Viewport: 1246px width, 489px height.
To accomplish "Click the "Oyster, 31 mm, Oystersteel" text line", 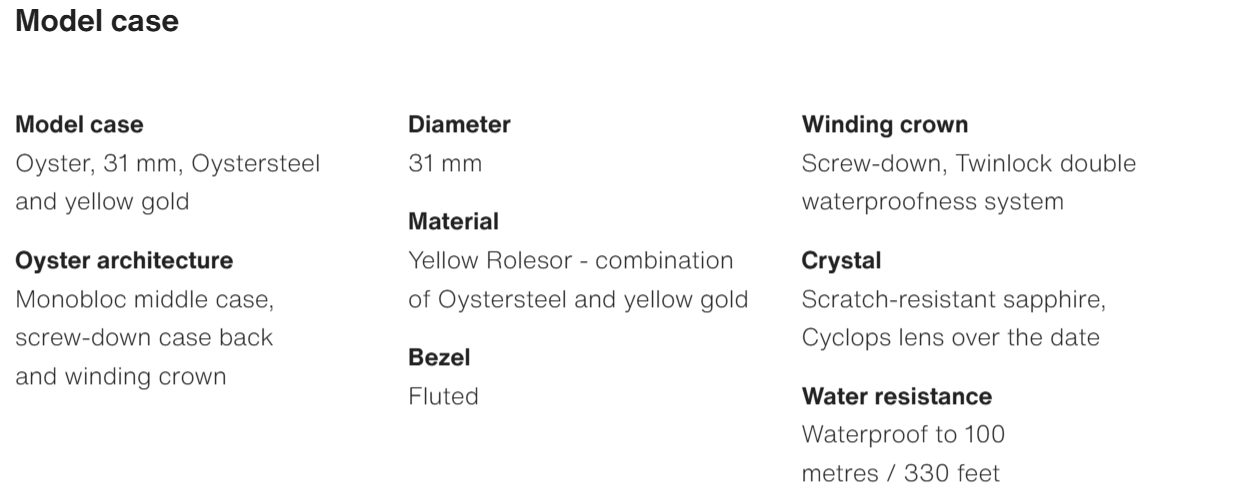I will [x=167, y=164].
